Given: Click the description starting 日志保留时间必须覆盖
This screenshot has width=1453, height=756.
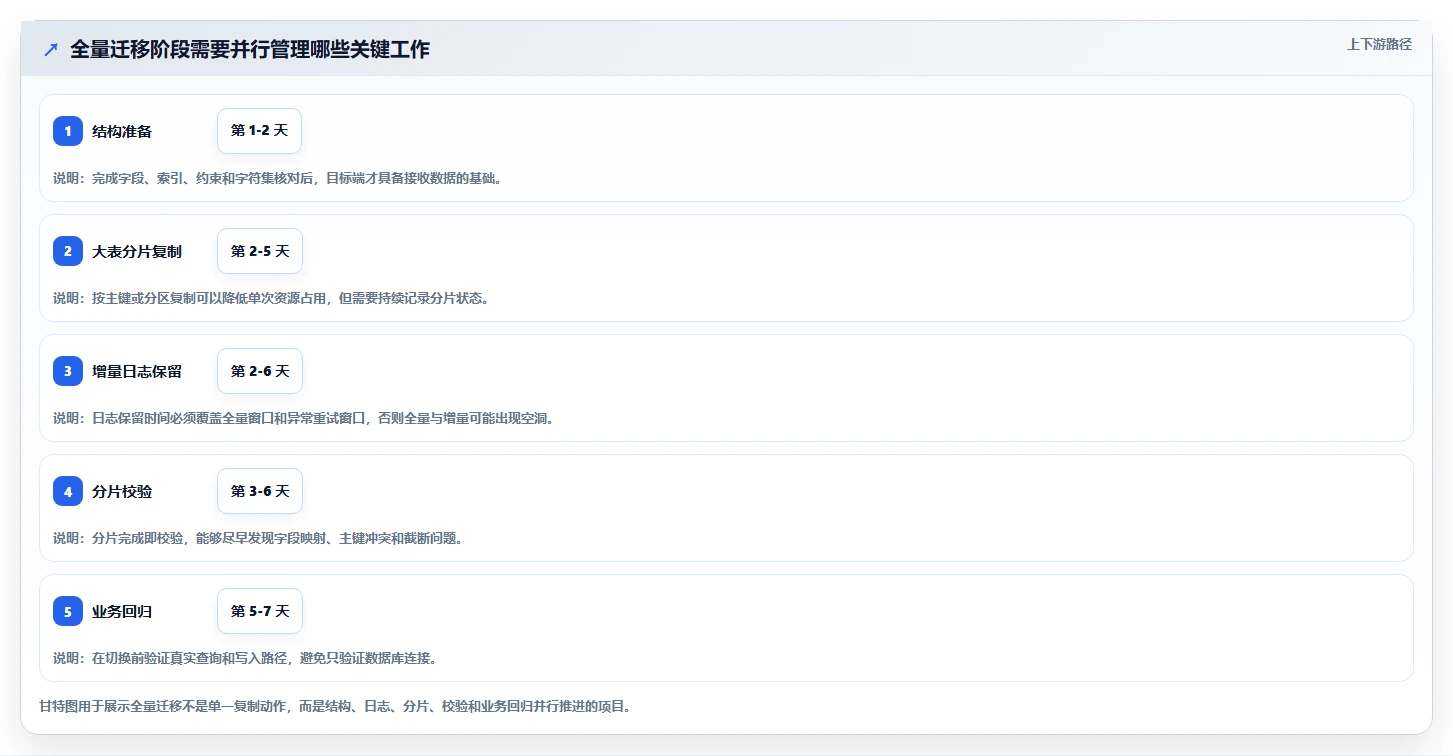Looking at the screenshot, I should pyautogui.click(x=303, y=418).
